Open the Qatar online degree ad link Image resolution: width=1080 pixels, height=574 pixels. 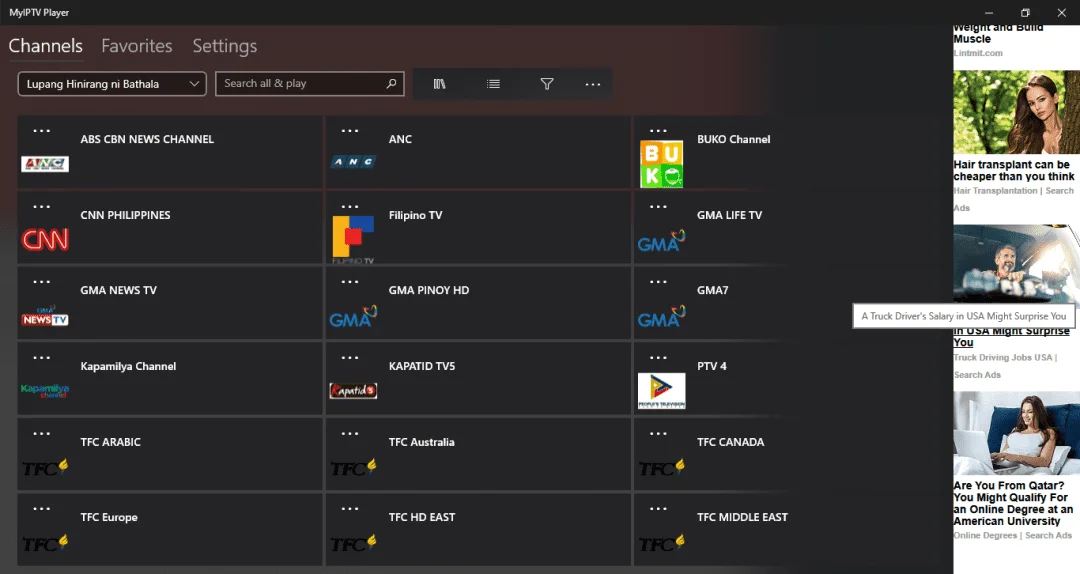1013,503
